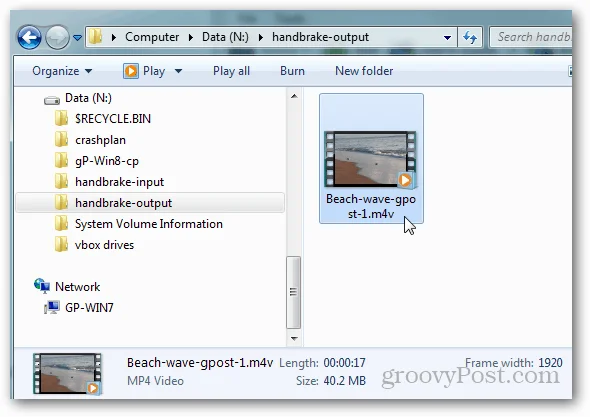590x417 pixels.
Task: Select the GP-WIN7 computer icon
Action: point(52,307)
